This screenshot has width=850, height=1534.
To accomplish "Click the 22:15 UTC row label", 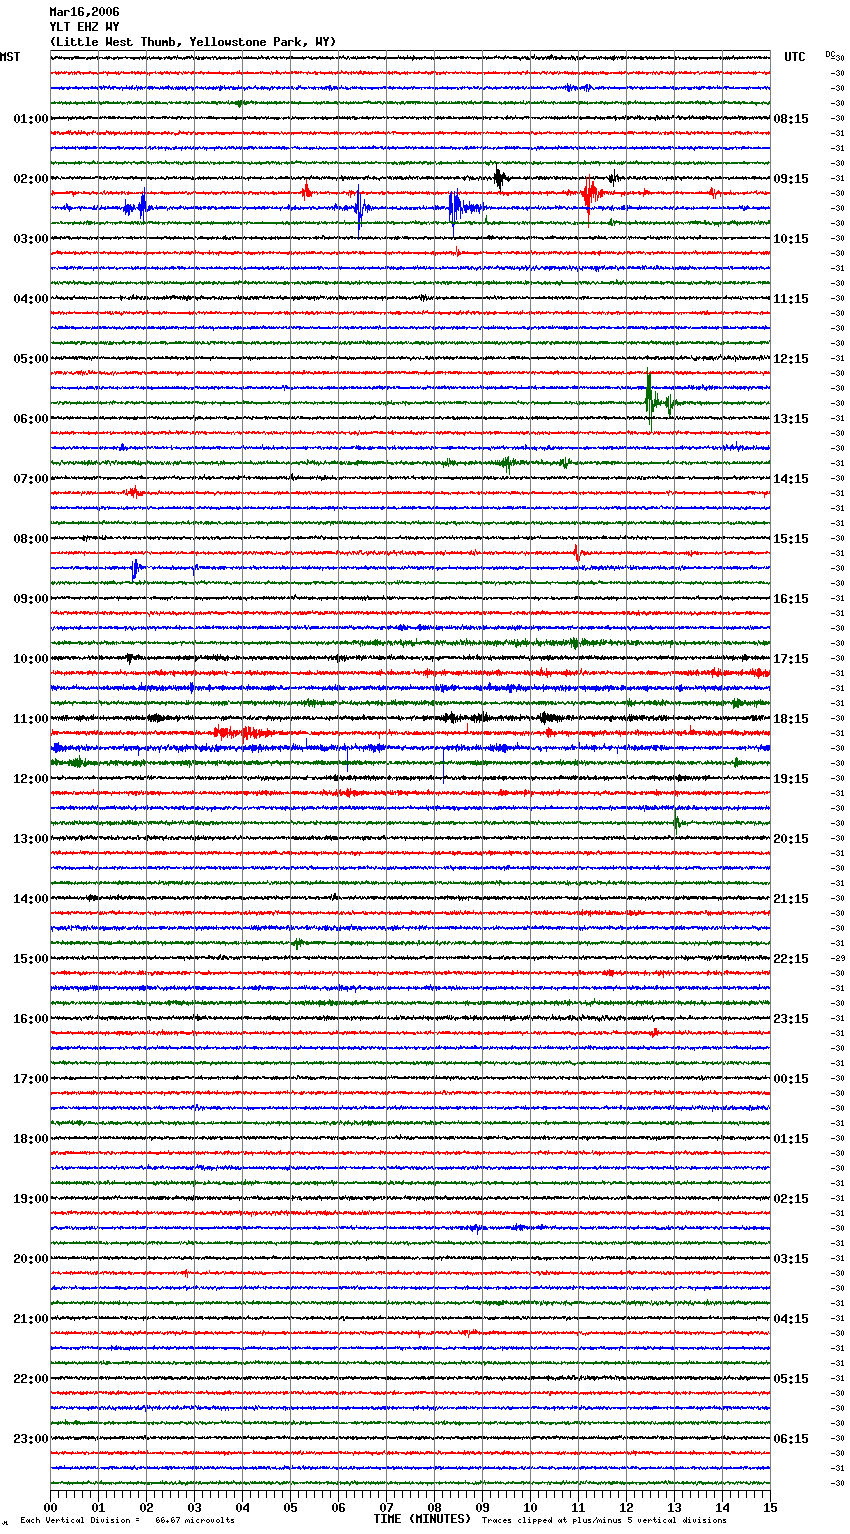I will click(791, 959).
